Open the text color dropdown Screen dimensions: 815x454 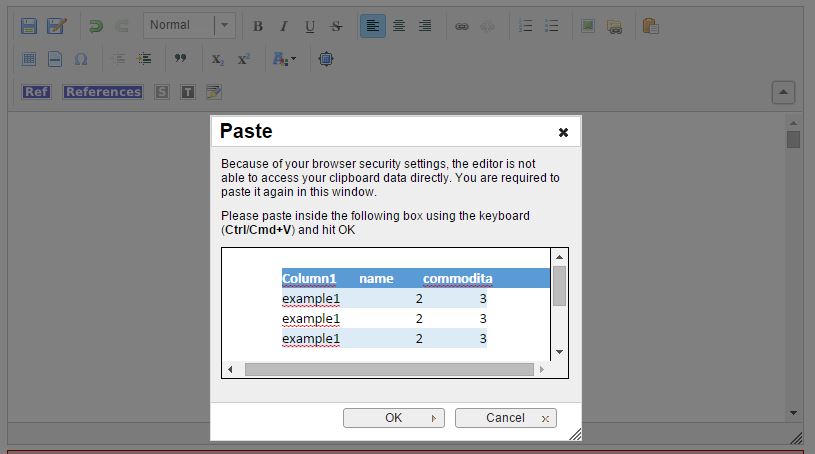[x=284, y=59]
